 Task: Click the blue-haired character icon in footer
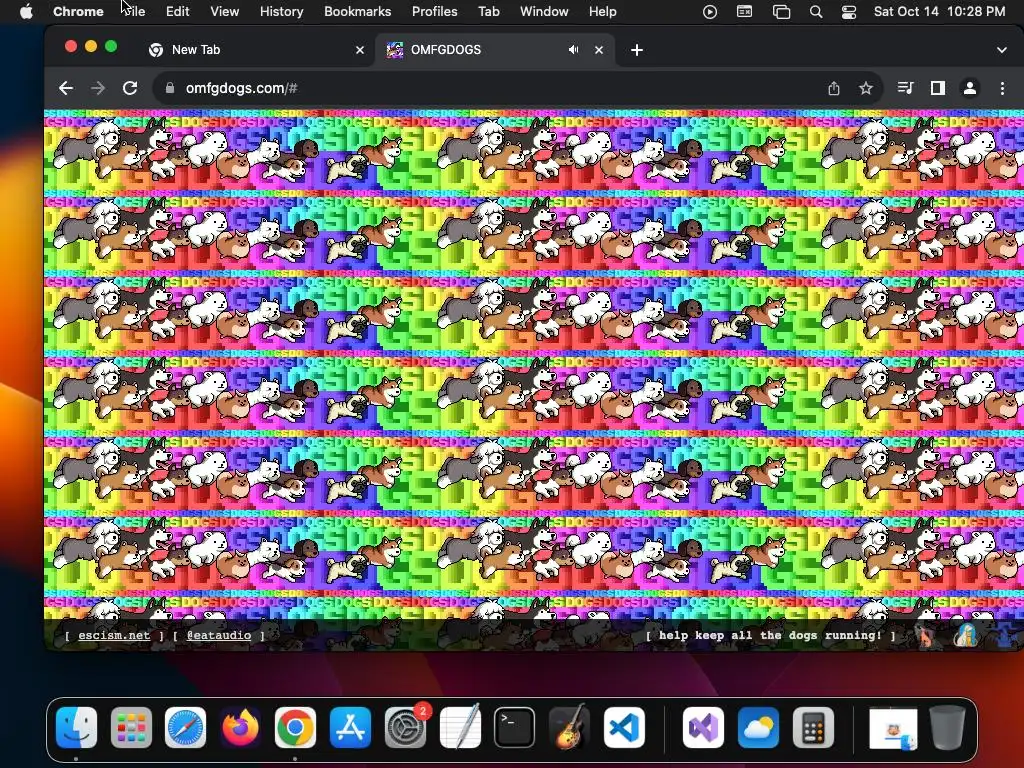point(966,635)
